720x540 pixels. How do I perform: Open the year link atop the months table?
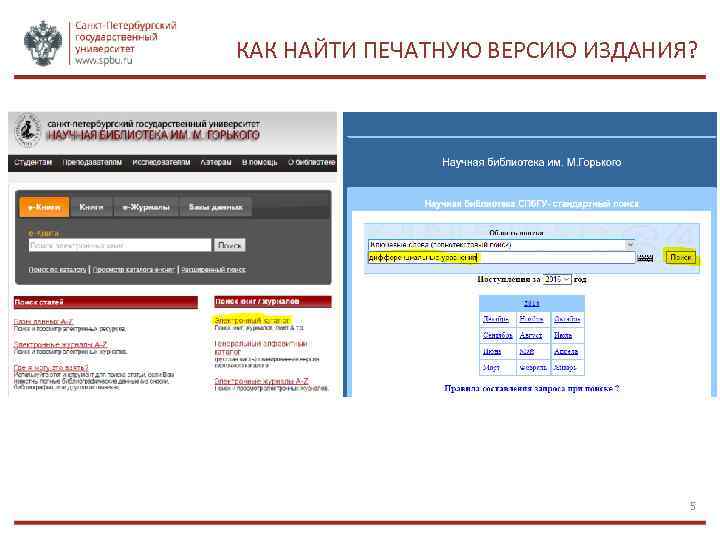[531, 304]
